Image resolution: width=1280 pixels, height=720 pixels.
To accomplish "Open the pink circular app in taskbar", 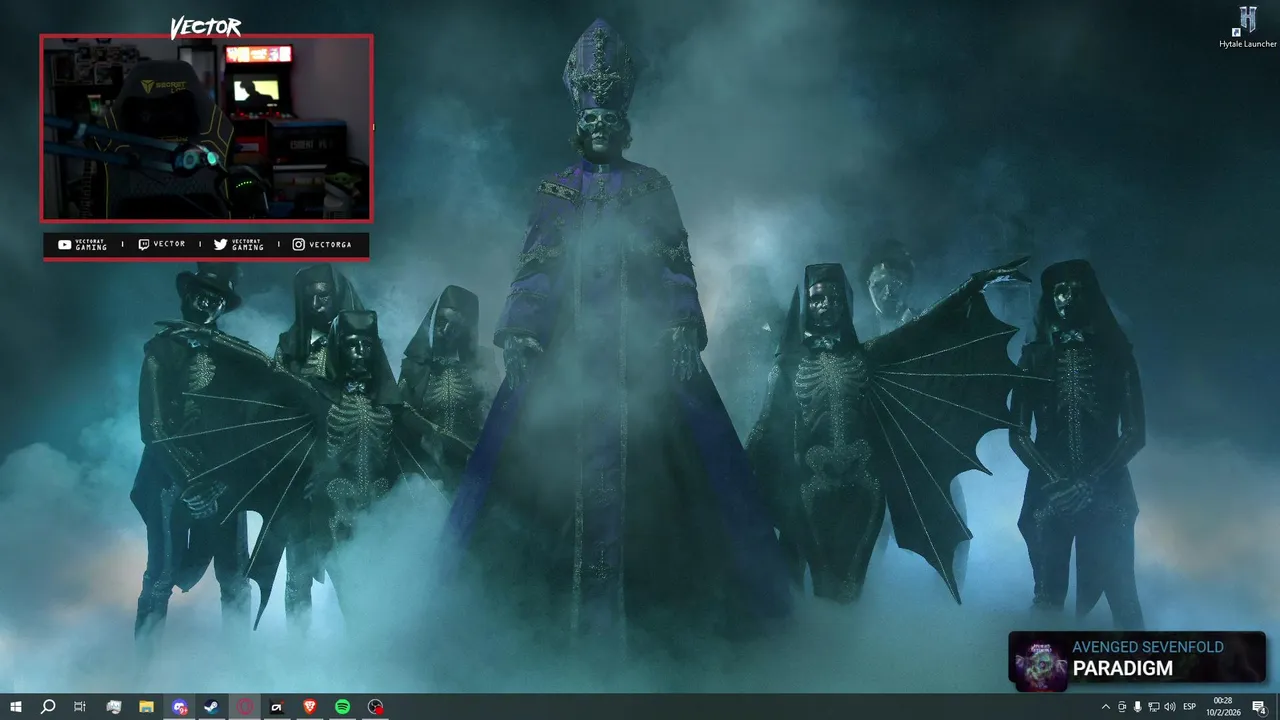I will tap(245, 707).
